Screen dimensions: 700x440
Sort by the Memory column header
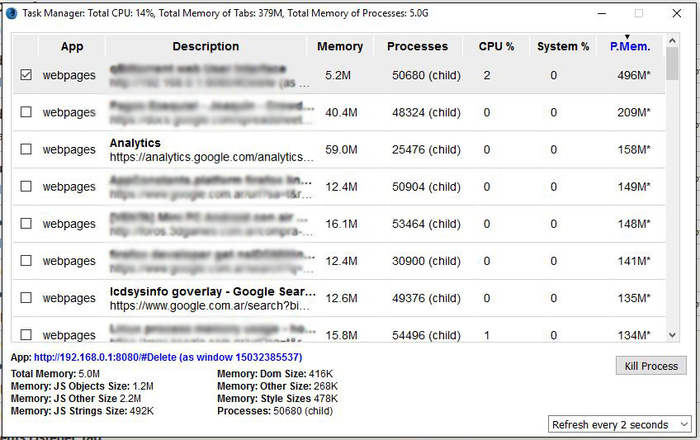[x=340, y=46]
